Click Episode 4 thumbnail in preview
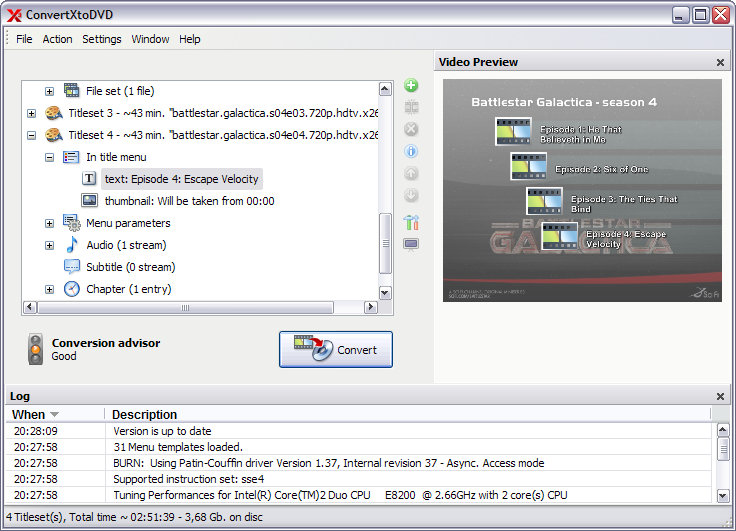 pos(560,236)
